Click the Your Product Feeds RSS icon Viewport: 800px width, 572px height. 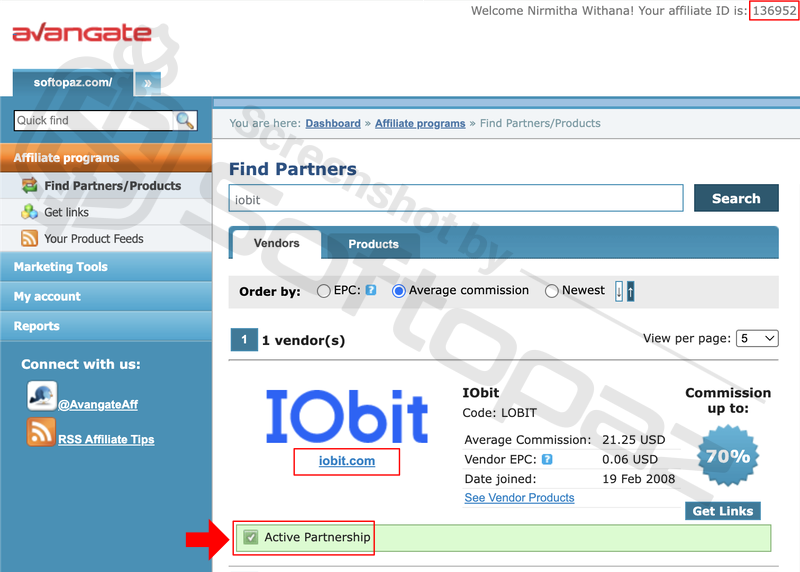point(30,238)
